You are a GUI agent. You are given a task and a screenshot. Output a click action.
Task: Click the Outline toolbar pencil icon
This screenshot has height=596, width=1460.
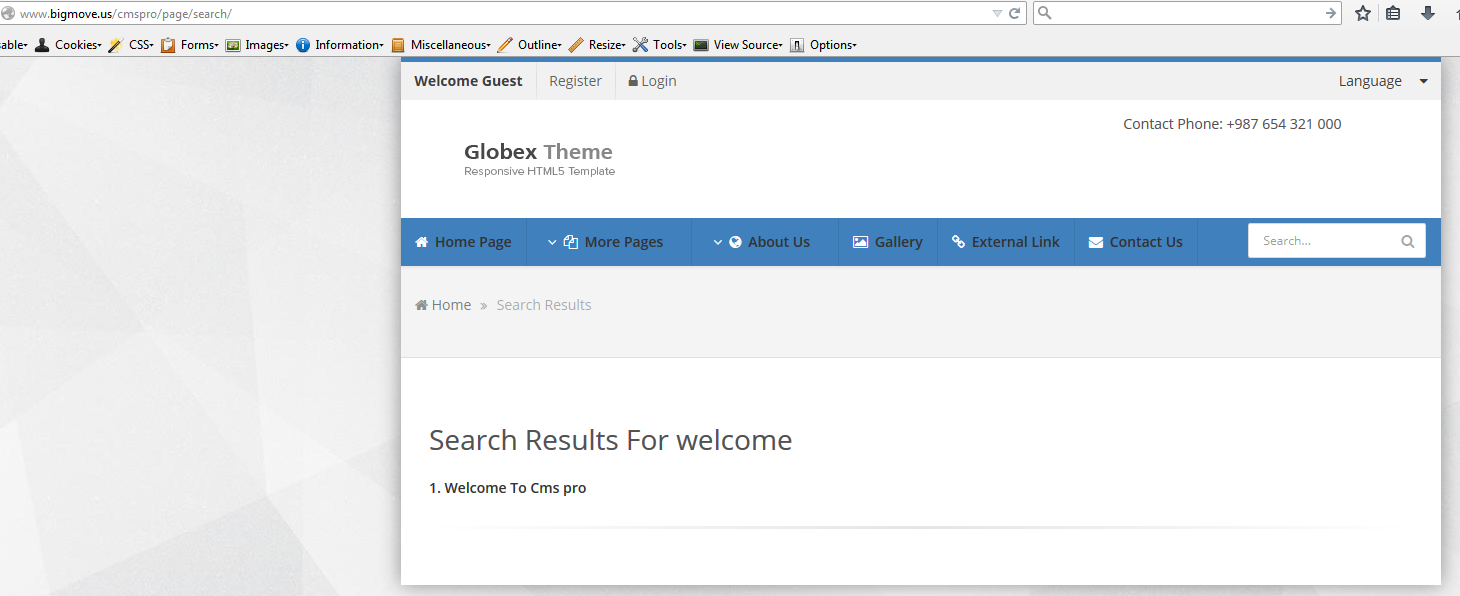click(x=505, y=45)
